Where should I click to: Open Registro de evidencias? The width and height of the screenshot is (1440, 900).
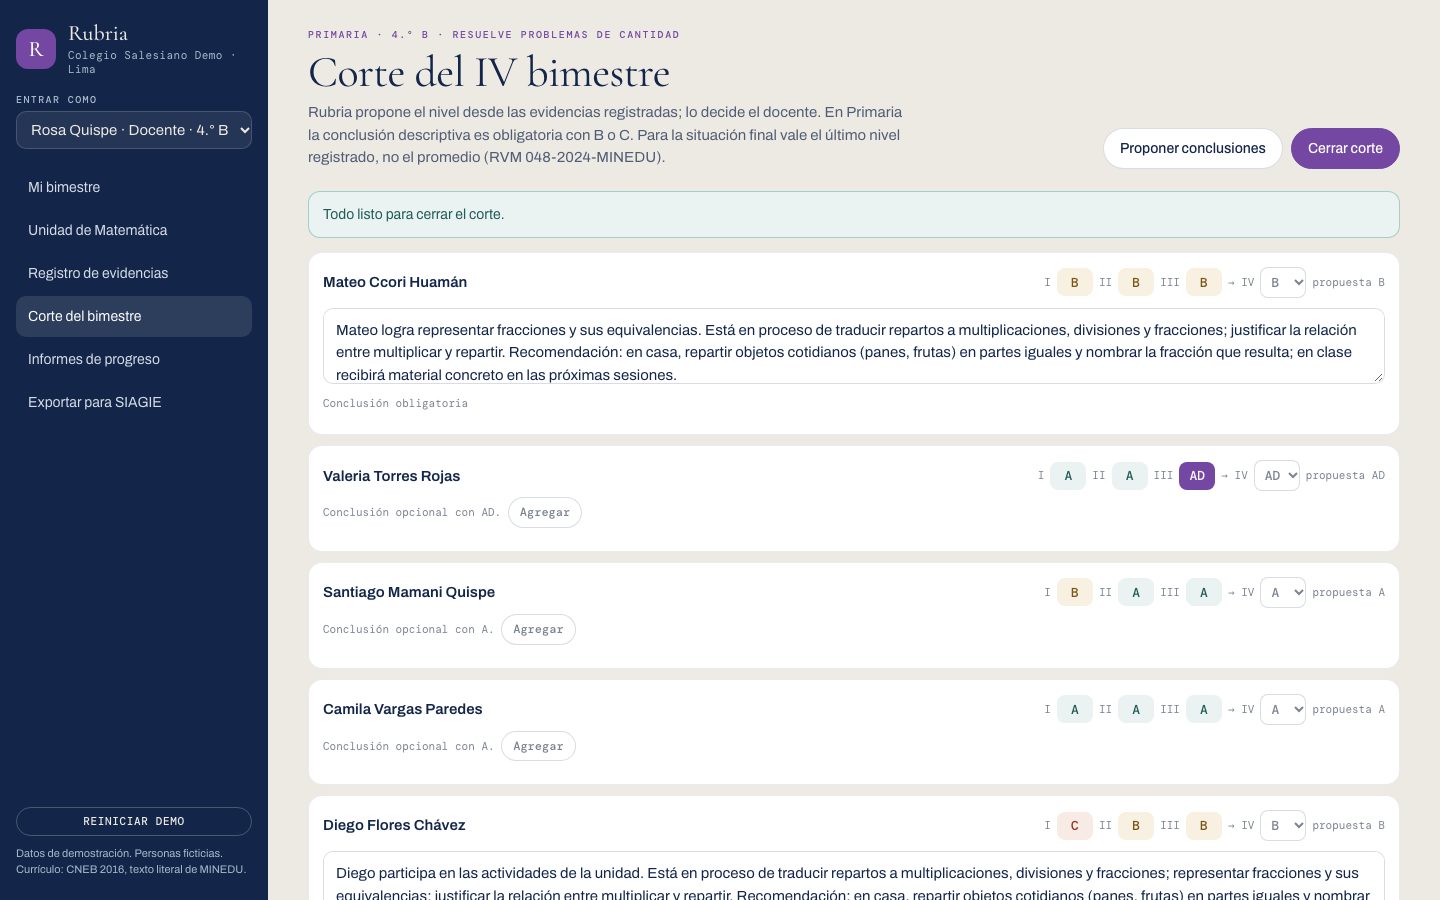pyautogui.click(x=134, y=273)
